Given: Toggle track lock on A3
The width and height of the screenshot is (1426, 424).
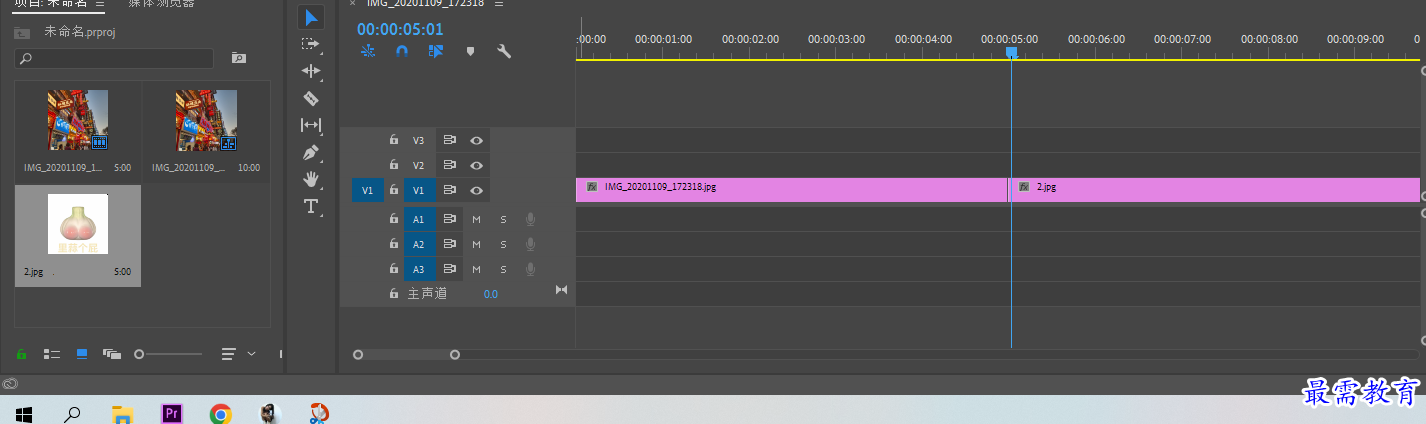Looking at the screenshot, I should 394,269.
